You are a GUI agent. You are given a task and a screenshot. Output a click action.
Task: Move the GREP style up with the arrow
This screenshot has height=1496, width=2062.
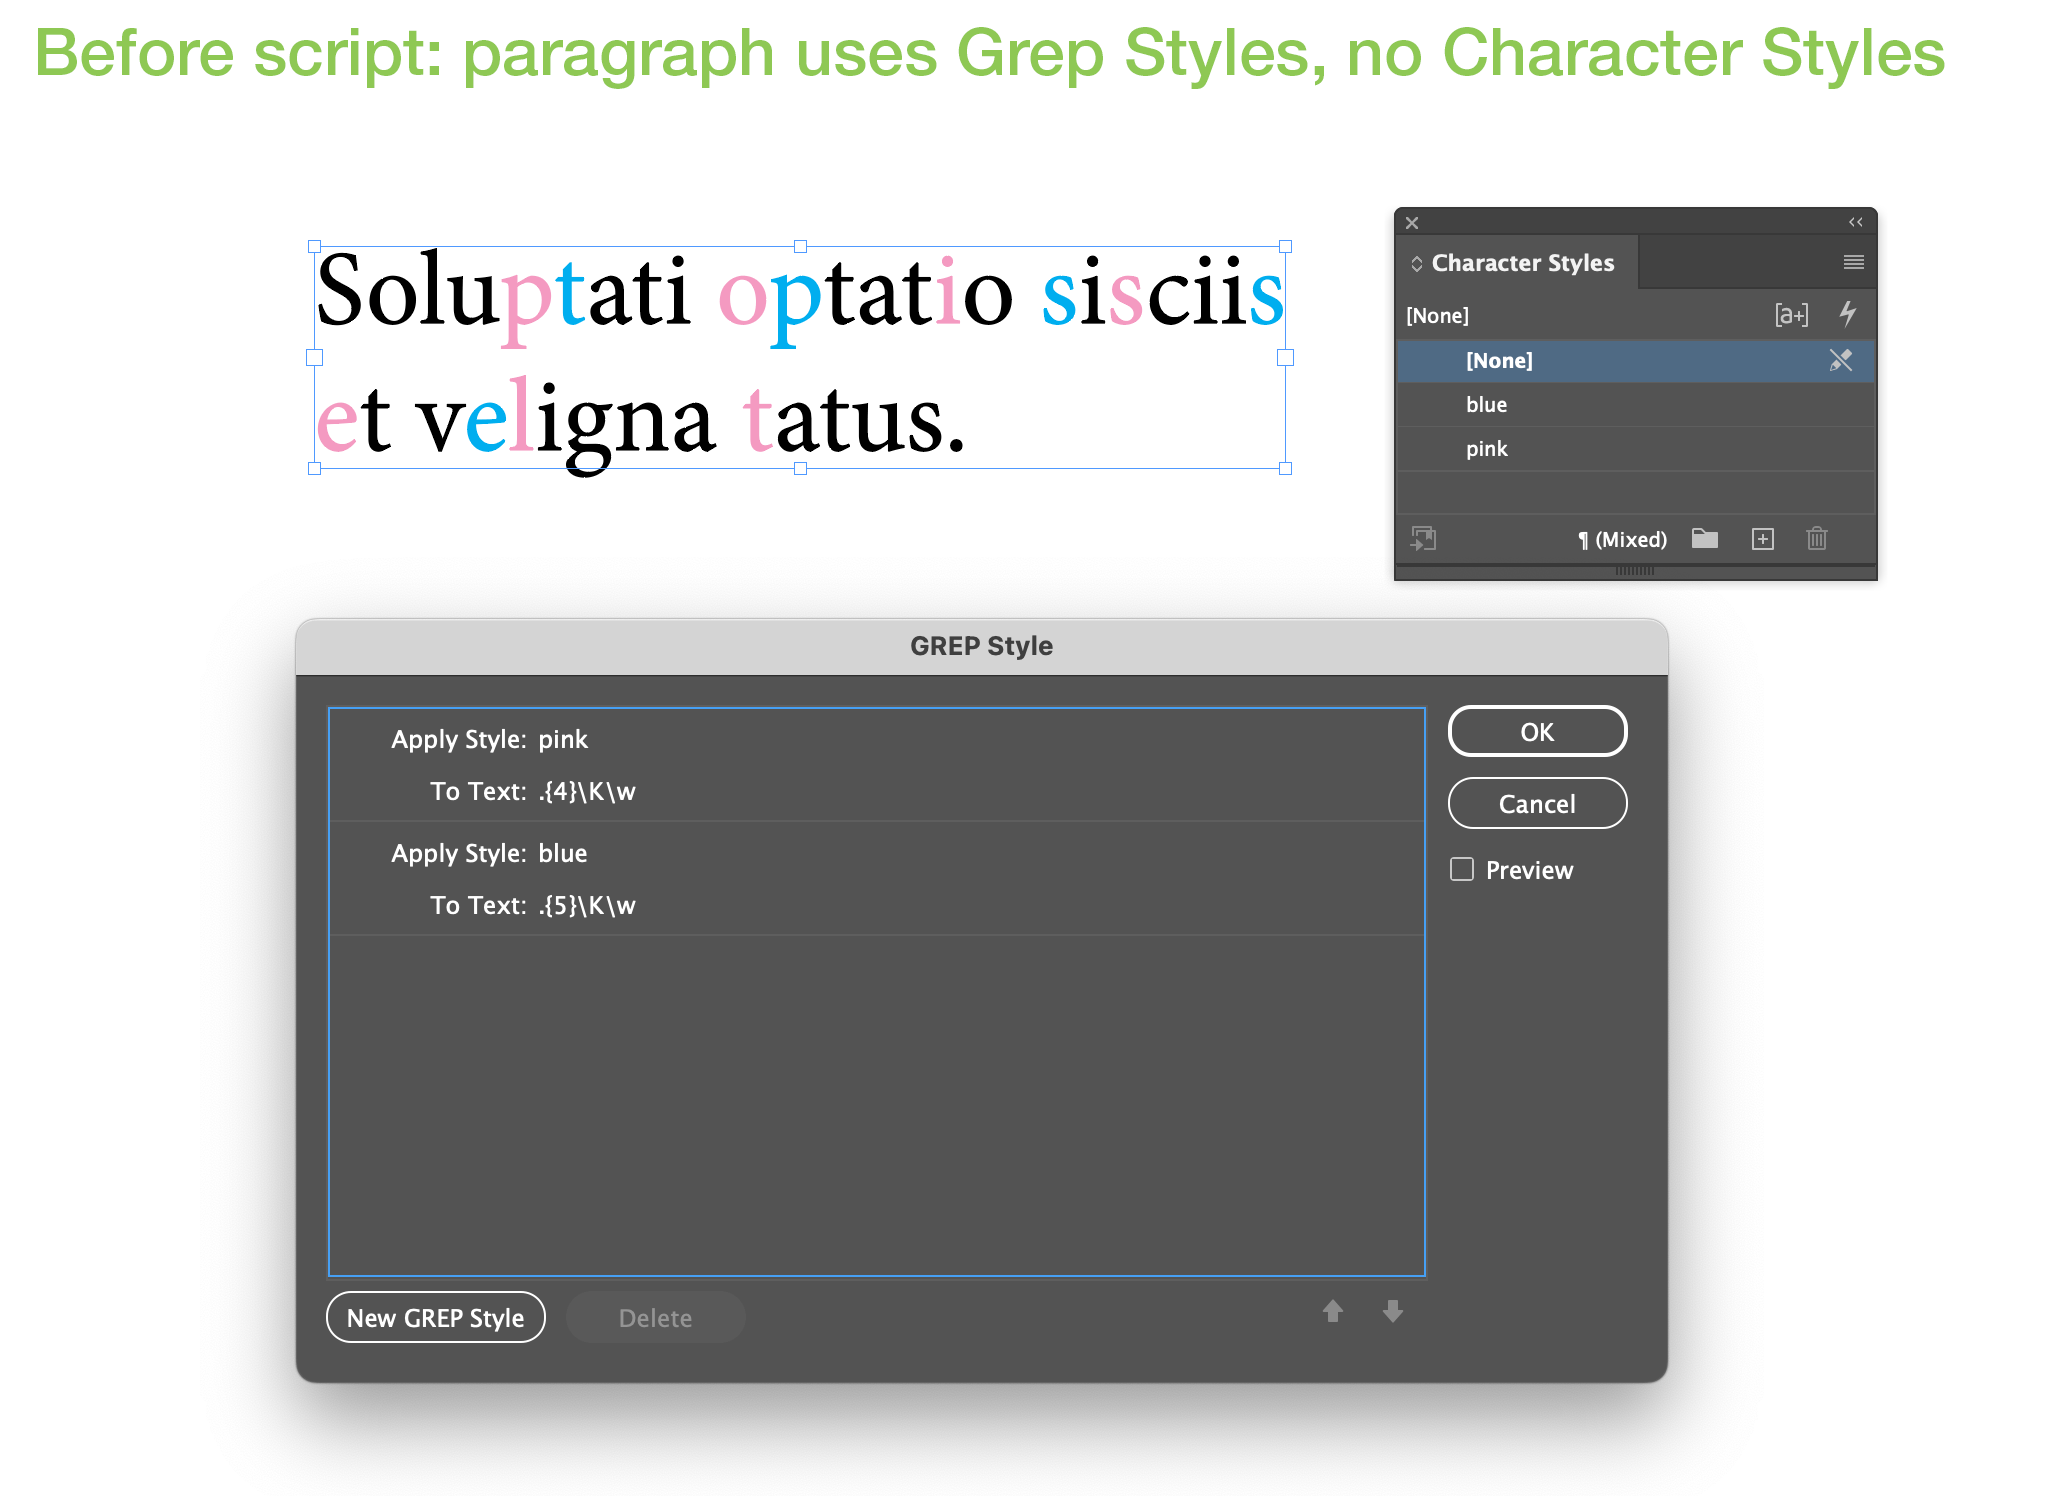(1333, 1311)
